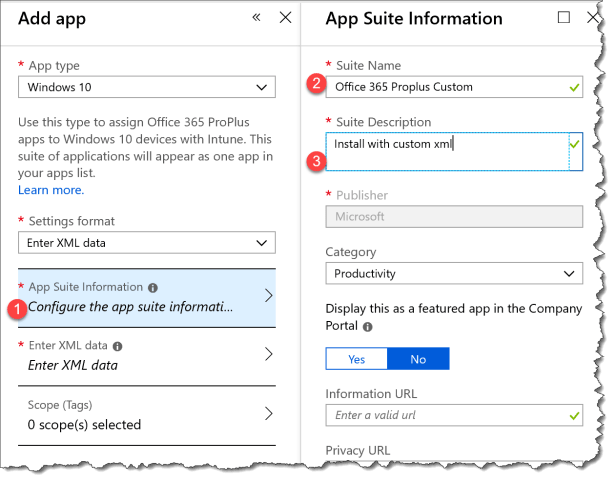Click the '0 scope(s) selected' text
The image size is (616, 481).
pos(84,425)
